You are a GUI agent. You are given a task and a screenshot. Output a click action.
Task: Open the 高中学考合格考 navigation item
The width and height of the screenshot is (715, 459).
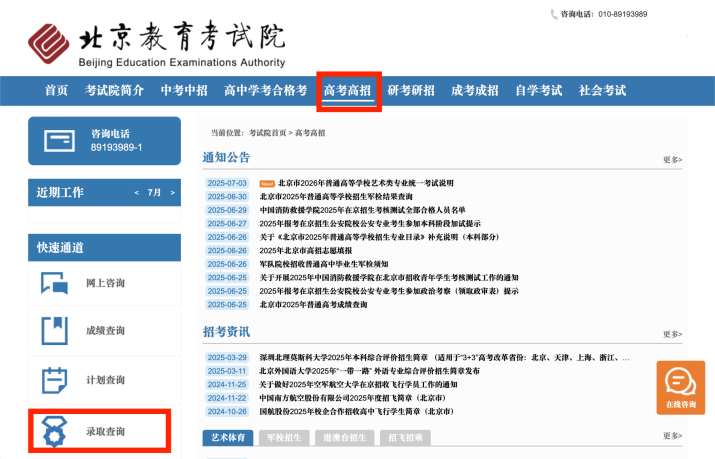(265, 90)
